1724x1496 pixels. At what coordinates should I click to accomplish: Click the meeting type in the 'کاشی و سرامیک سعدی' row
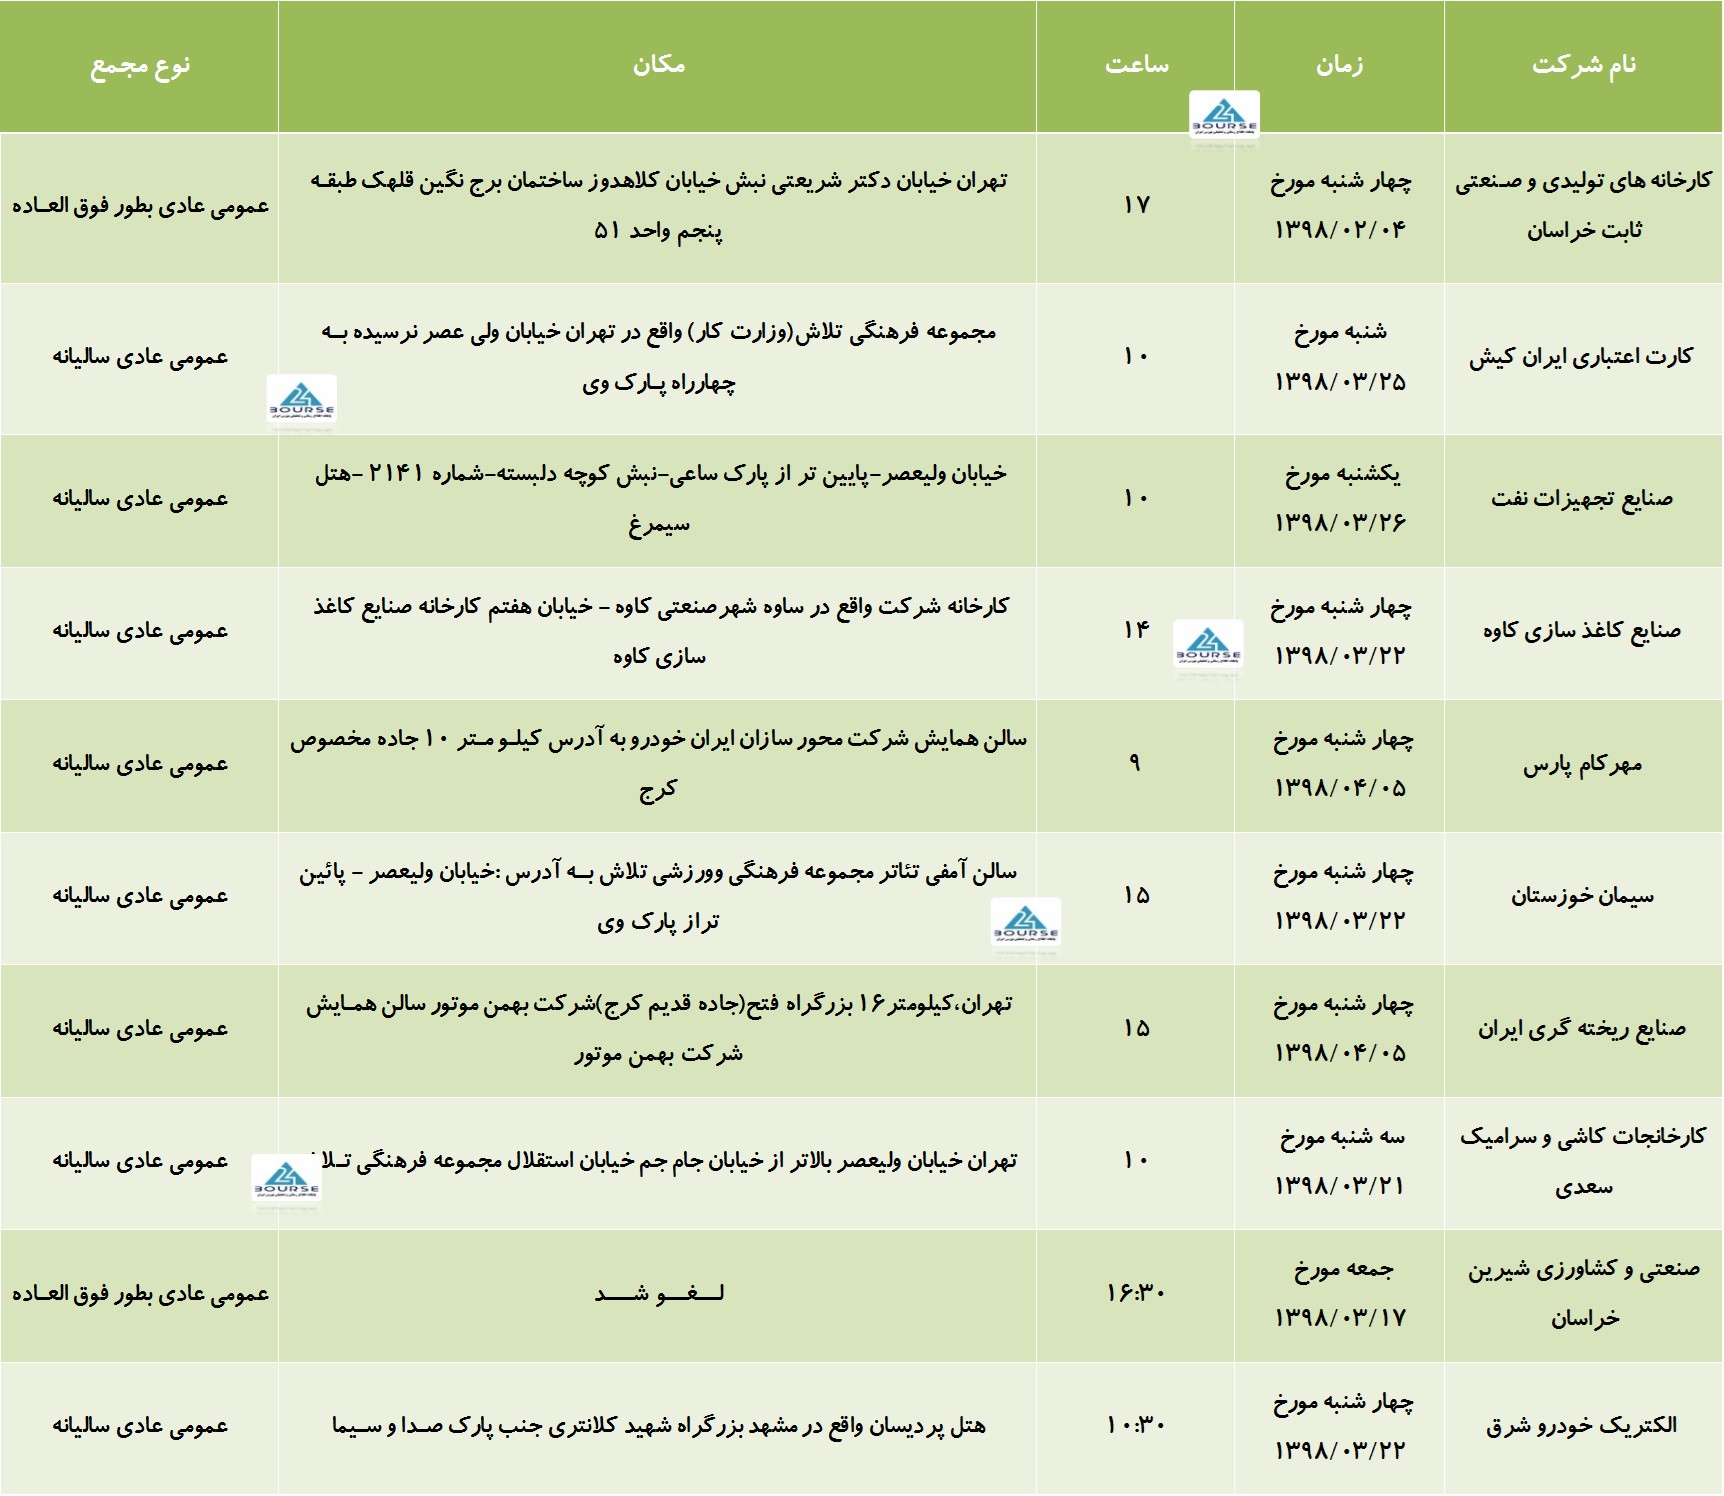[x=140, y=1162]
